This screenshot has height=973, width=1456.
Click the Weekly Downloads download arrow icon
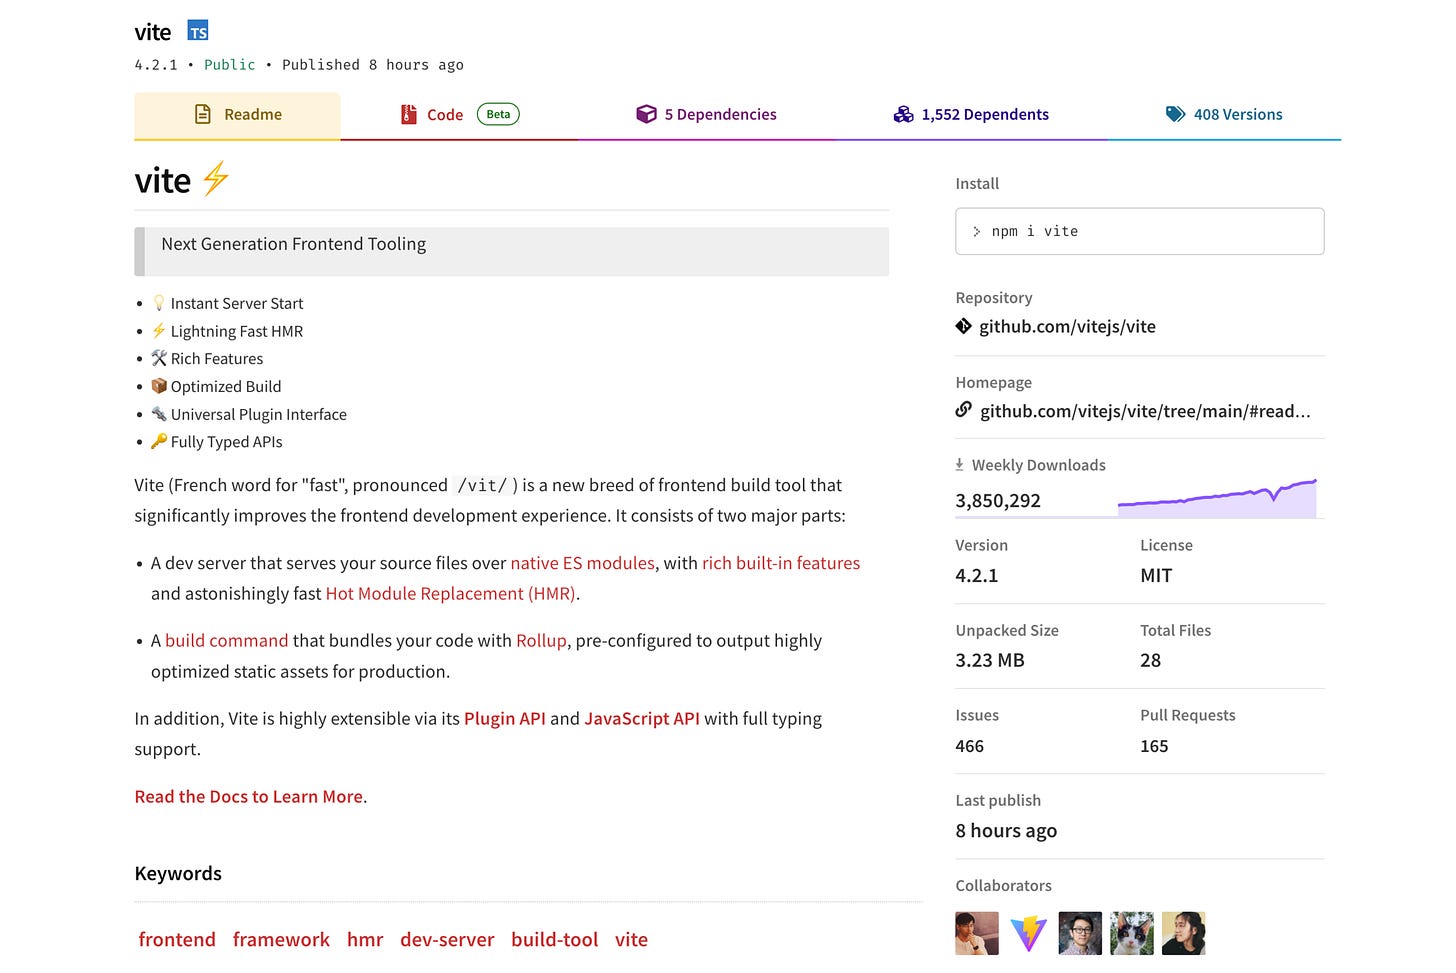click(x=960, y=465)
